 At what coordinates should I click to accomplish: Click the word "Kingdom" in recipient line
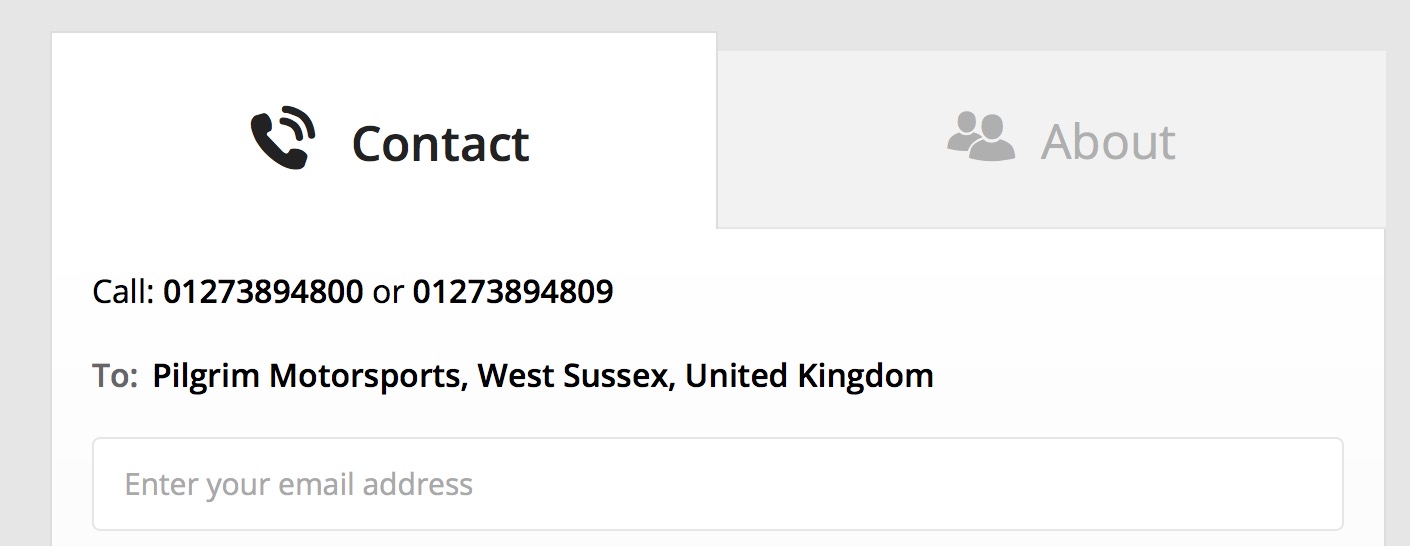click(865, 376)
